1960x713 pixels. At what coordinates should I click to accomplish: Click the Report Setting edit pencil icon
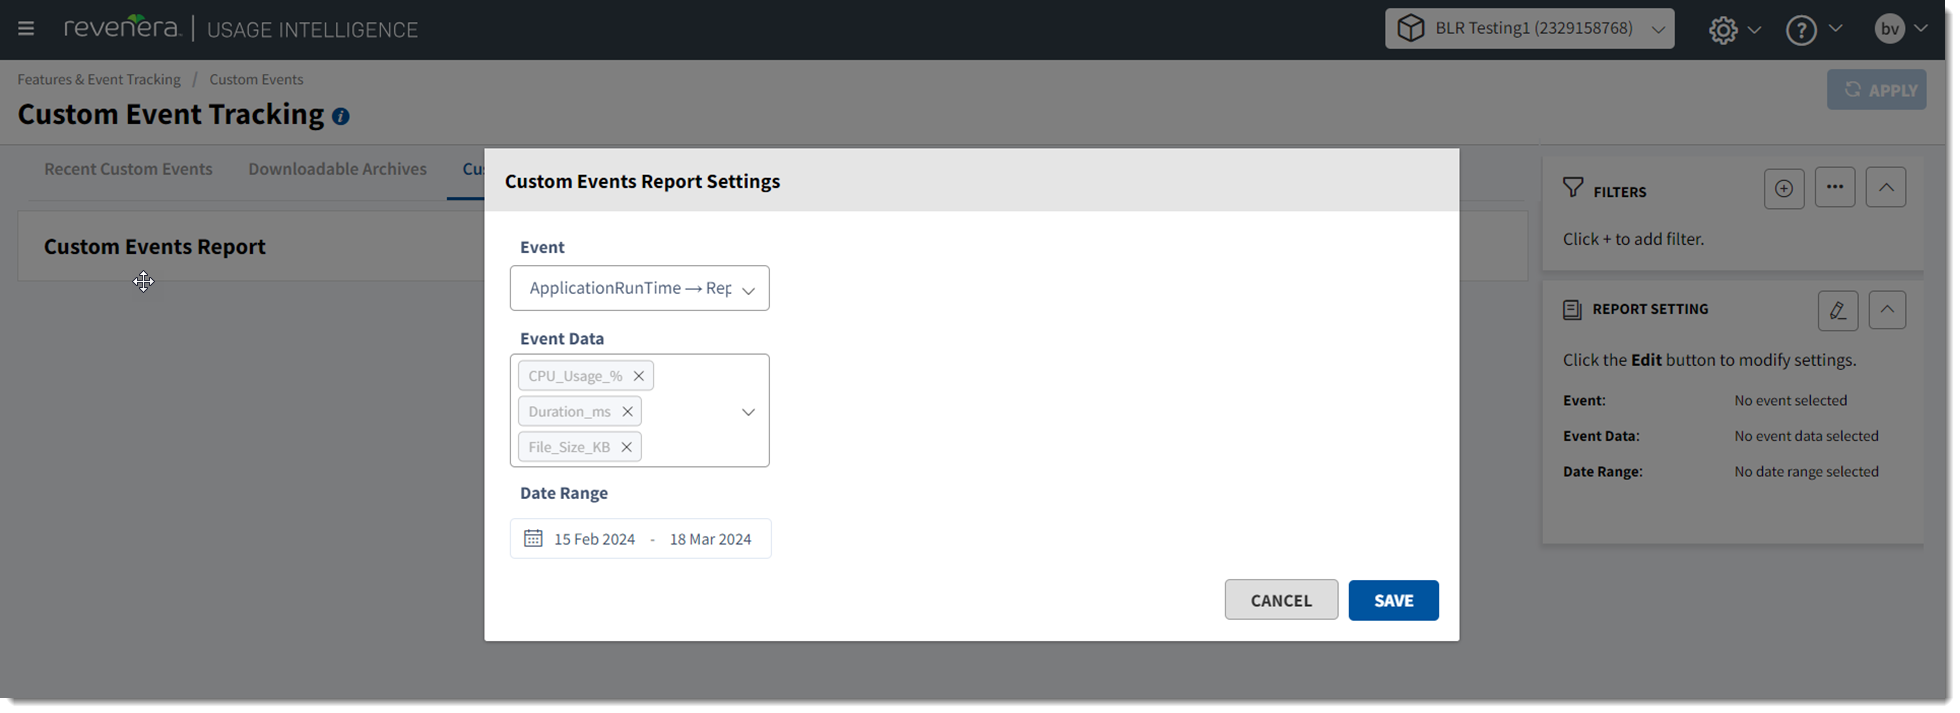point(1838,310)
